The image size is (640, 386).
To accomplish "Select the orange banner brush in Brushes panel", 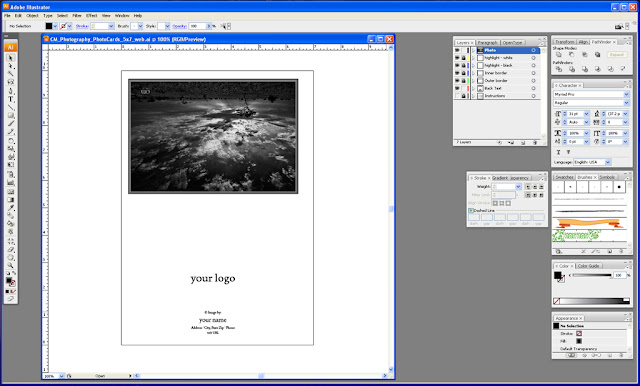I will pyautogui.click(x=589, y=223).
